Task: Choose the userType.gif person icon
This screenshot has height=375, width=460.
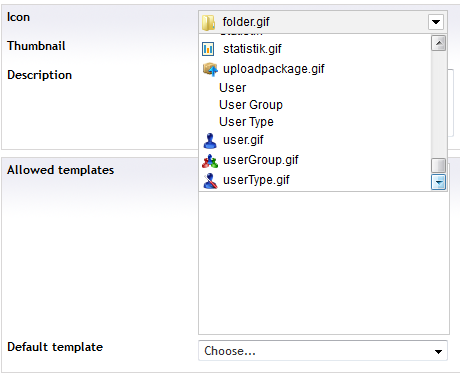Action: click(210, 181)
